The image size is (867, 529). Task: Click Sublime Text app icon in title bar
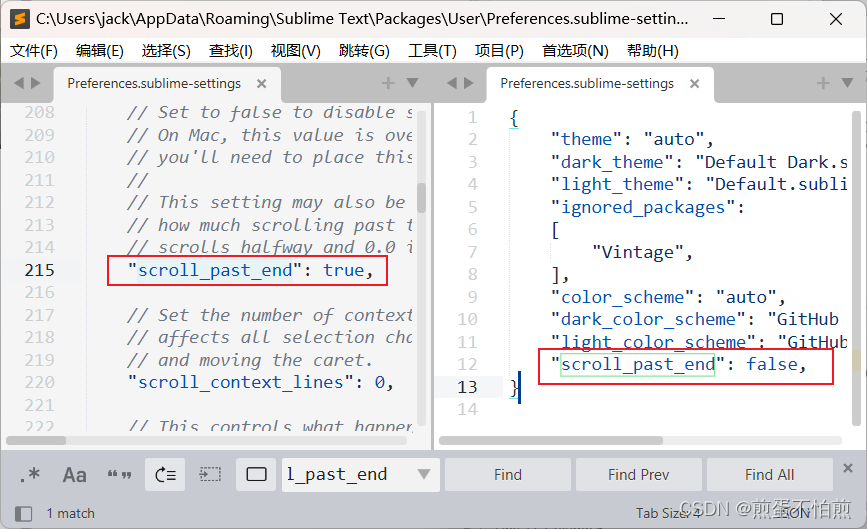click(x=19, y=19)
